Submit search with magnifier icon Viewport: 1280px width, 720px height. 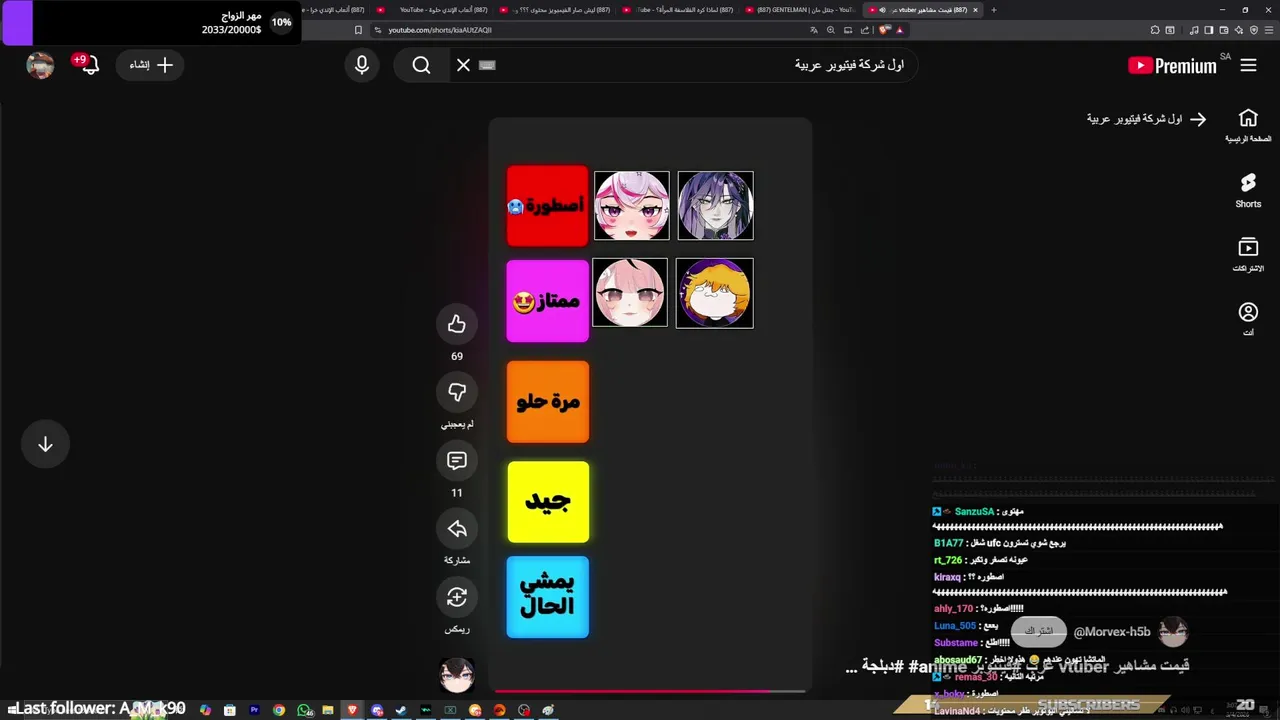click(421, 65)
